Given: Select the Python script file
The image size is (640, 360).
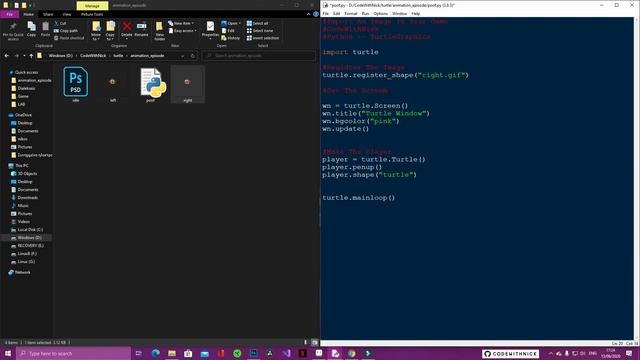Looking at the screenshot, I should pyautogui.click(x=150, y=84).
